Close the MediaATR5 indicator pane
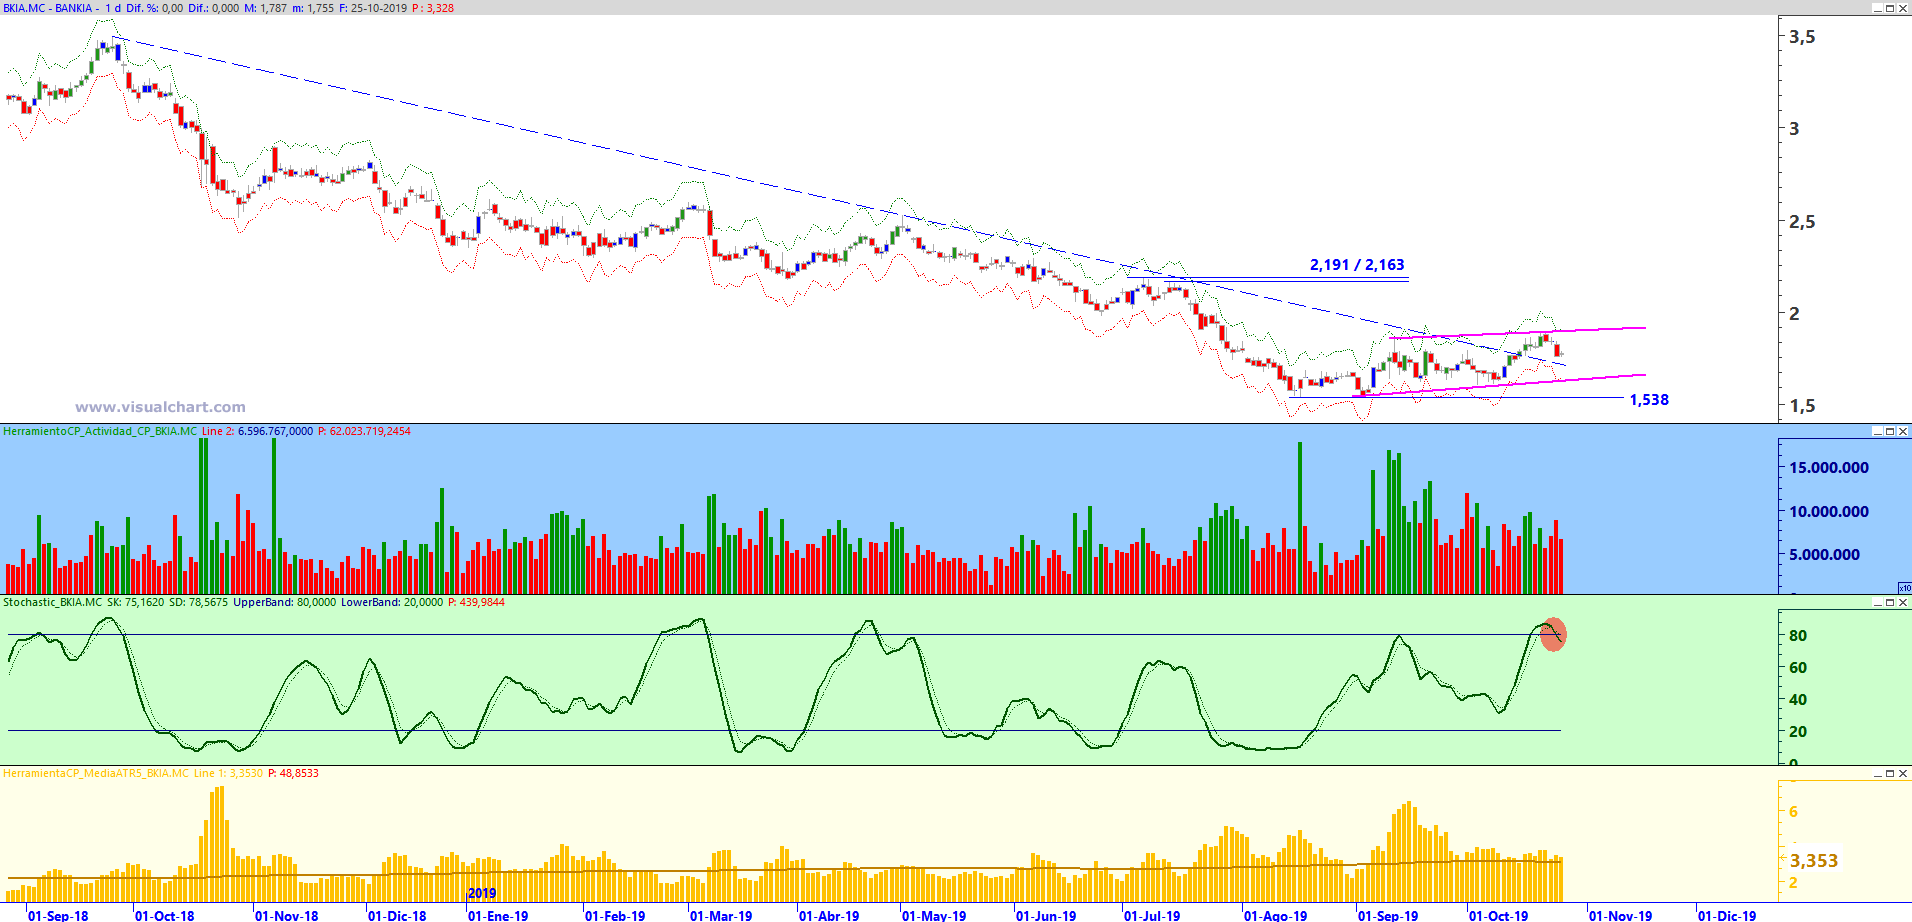This screenshot has height=922, width=1912. pyautogui.click(x=1903, y=773)
